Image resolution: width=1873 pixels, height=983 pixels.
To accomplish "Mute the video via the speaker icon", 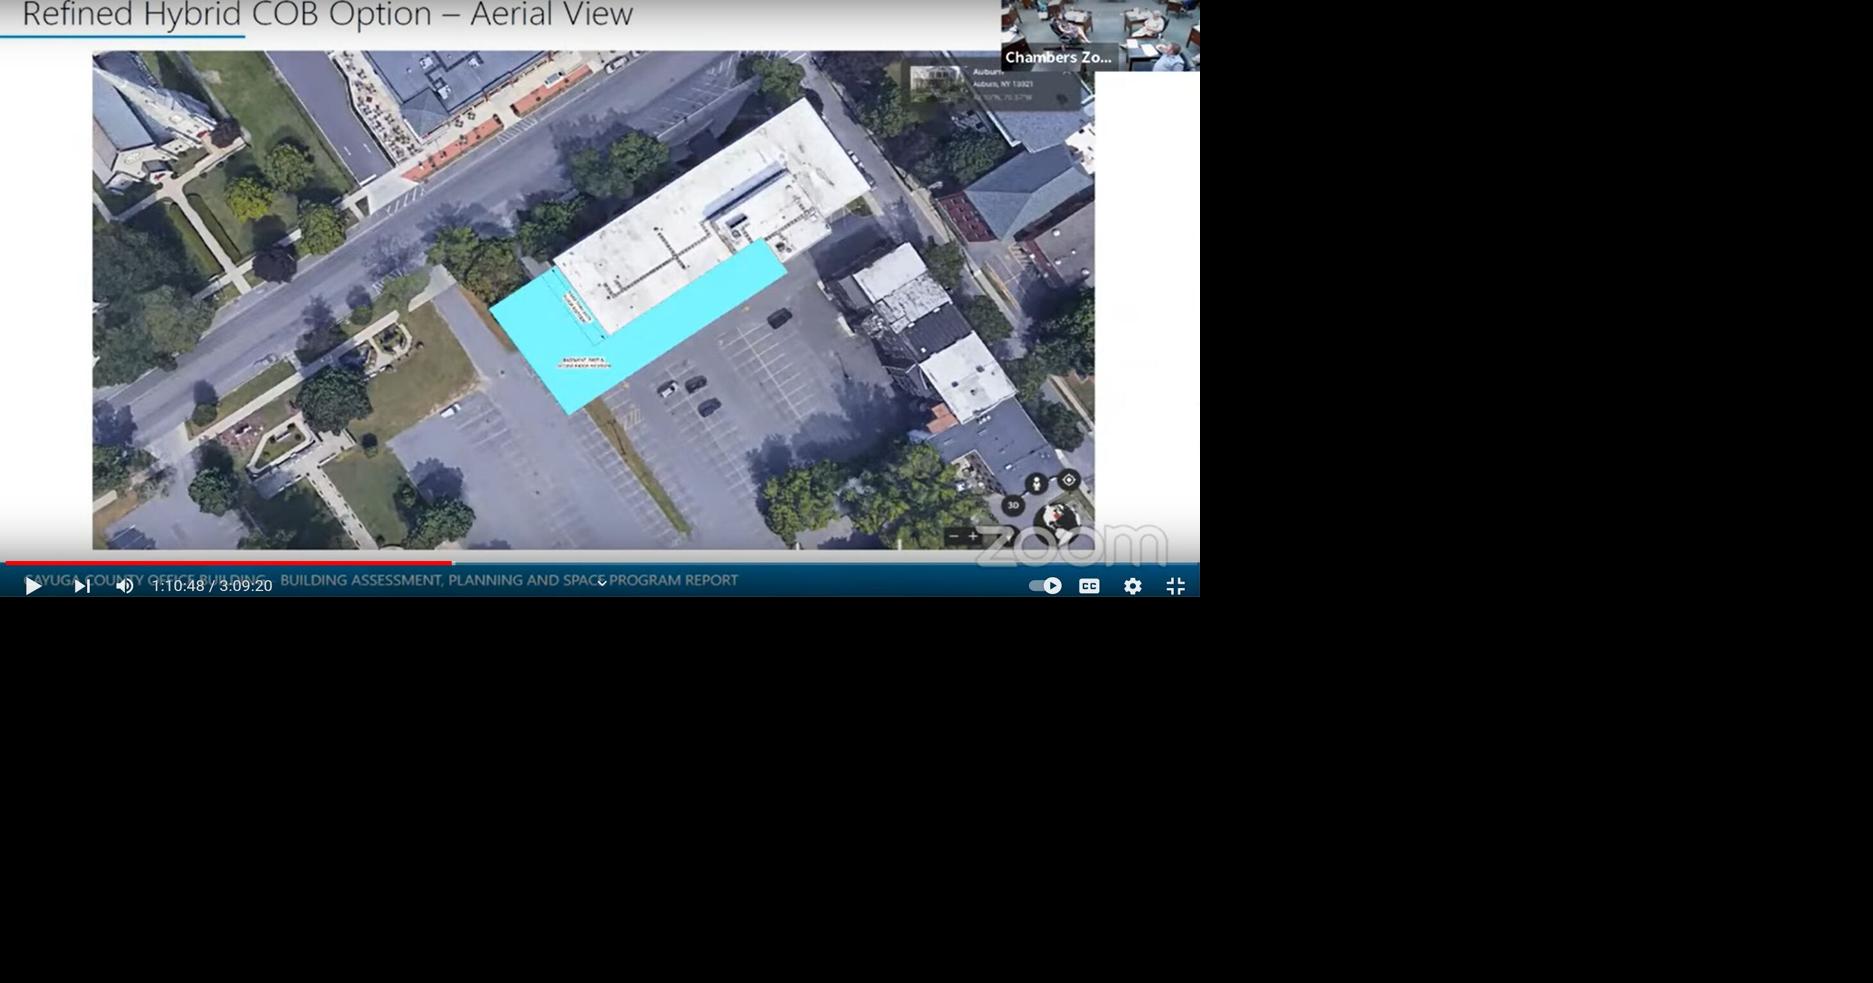I will [x=124, y=586].
